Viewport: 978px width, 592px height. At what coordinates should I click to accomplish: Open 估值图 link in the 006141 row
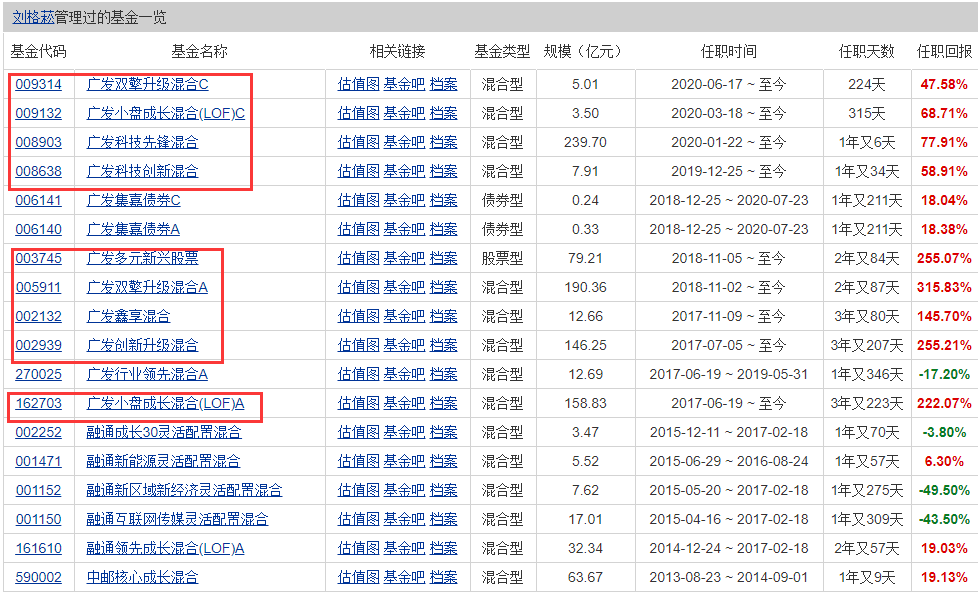(x=359, y=200)
